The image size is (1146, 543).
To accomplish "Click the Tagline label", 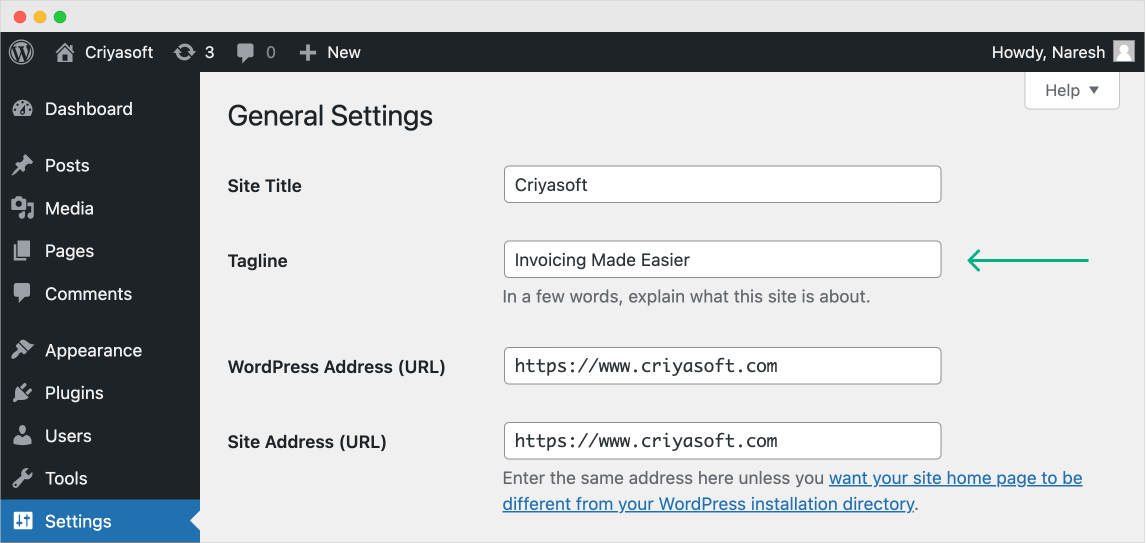I will click(257, 261).
